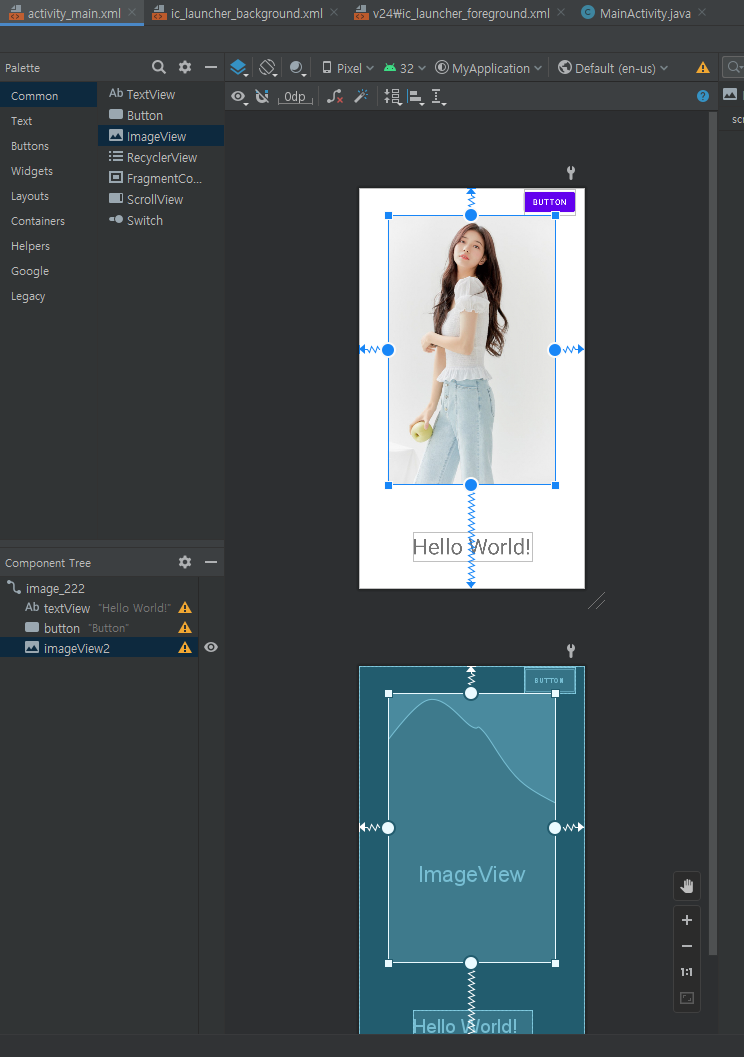
Task: Click the Palette search icon
Action: [159, 67]
